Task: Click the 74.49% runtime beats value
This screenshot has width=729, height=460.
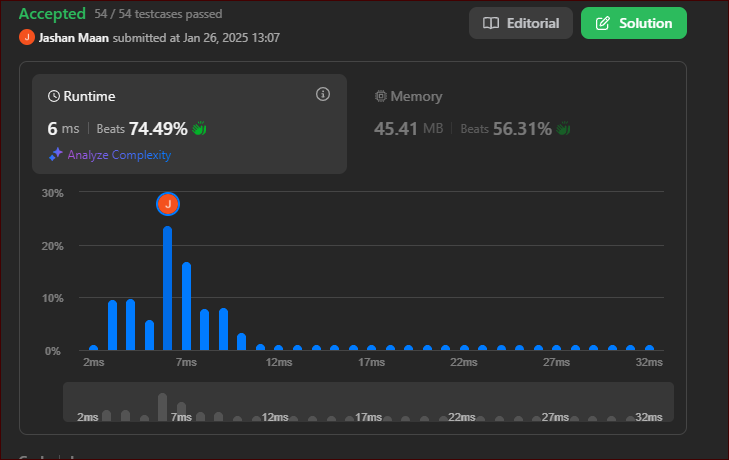Action: click(158, 129)
